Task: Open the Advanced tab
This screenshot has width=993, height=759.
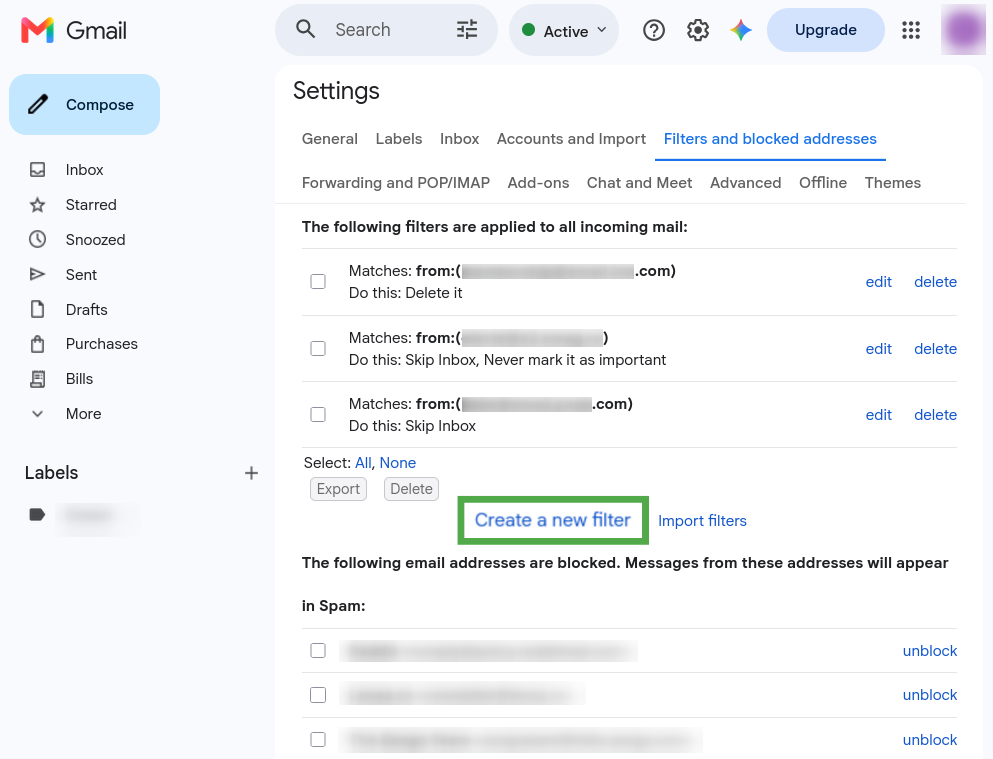Action: pos(745,182)
